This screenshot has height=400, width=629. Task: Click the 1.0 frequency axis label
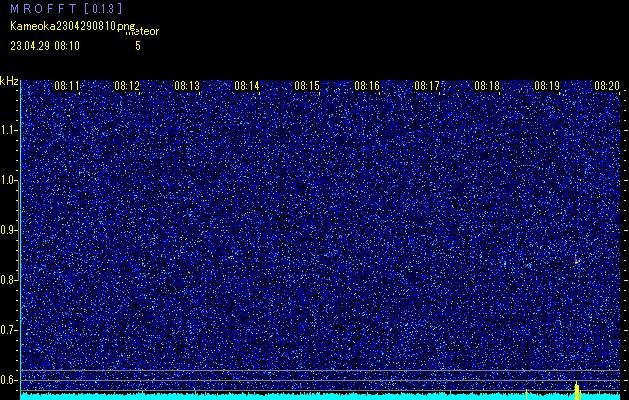tap(9, 180)
